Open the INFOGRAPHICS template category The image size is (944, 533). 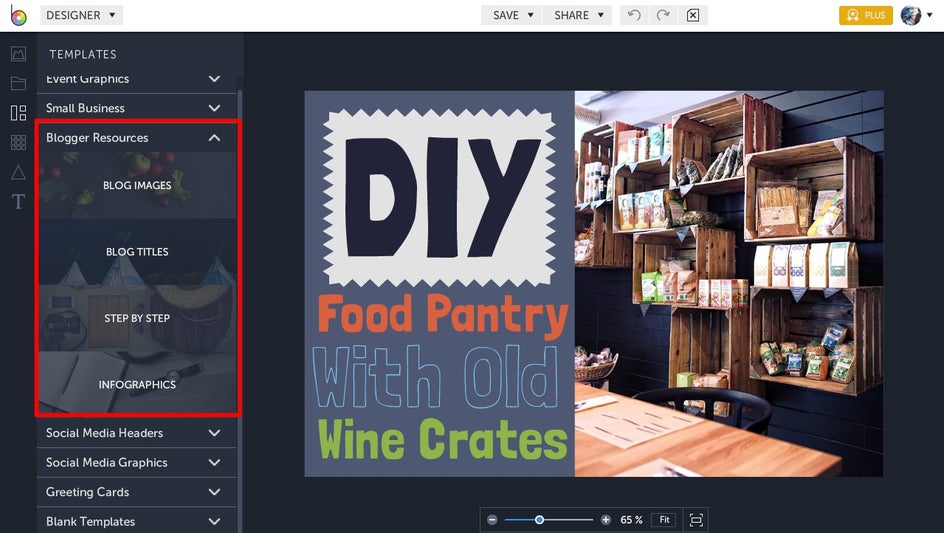[137, 384]
